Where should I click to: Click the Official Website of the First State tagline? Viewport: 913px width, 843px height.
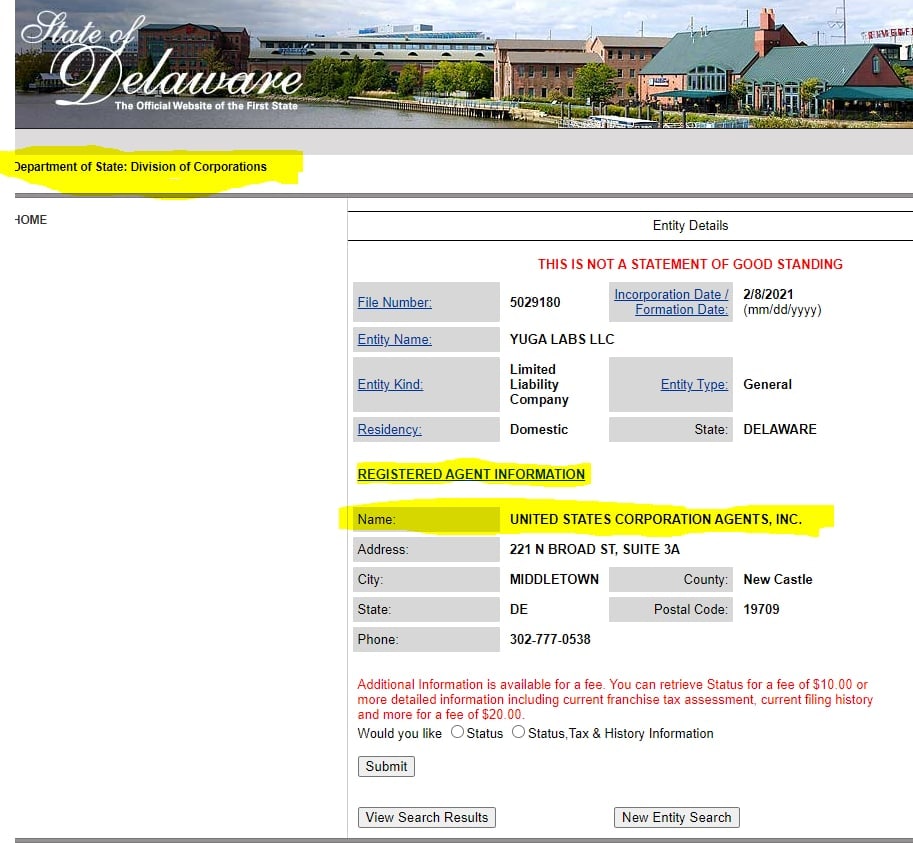tap(206, 105)
